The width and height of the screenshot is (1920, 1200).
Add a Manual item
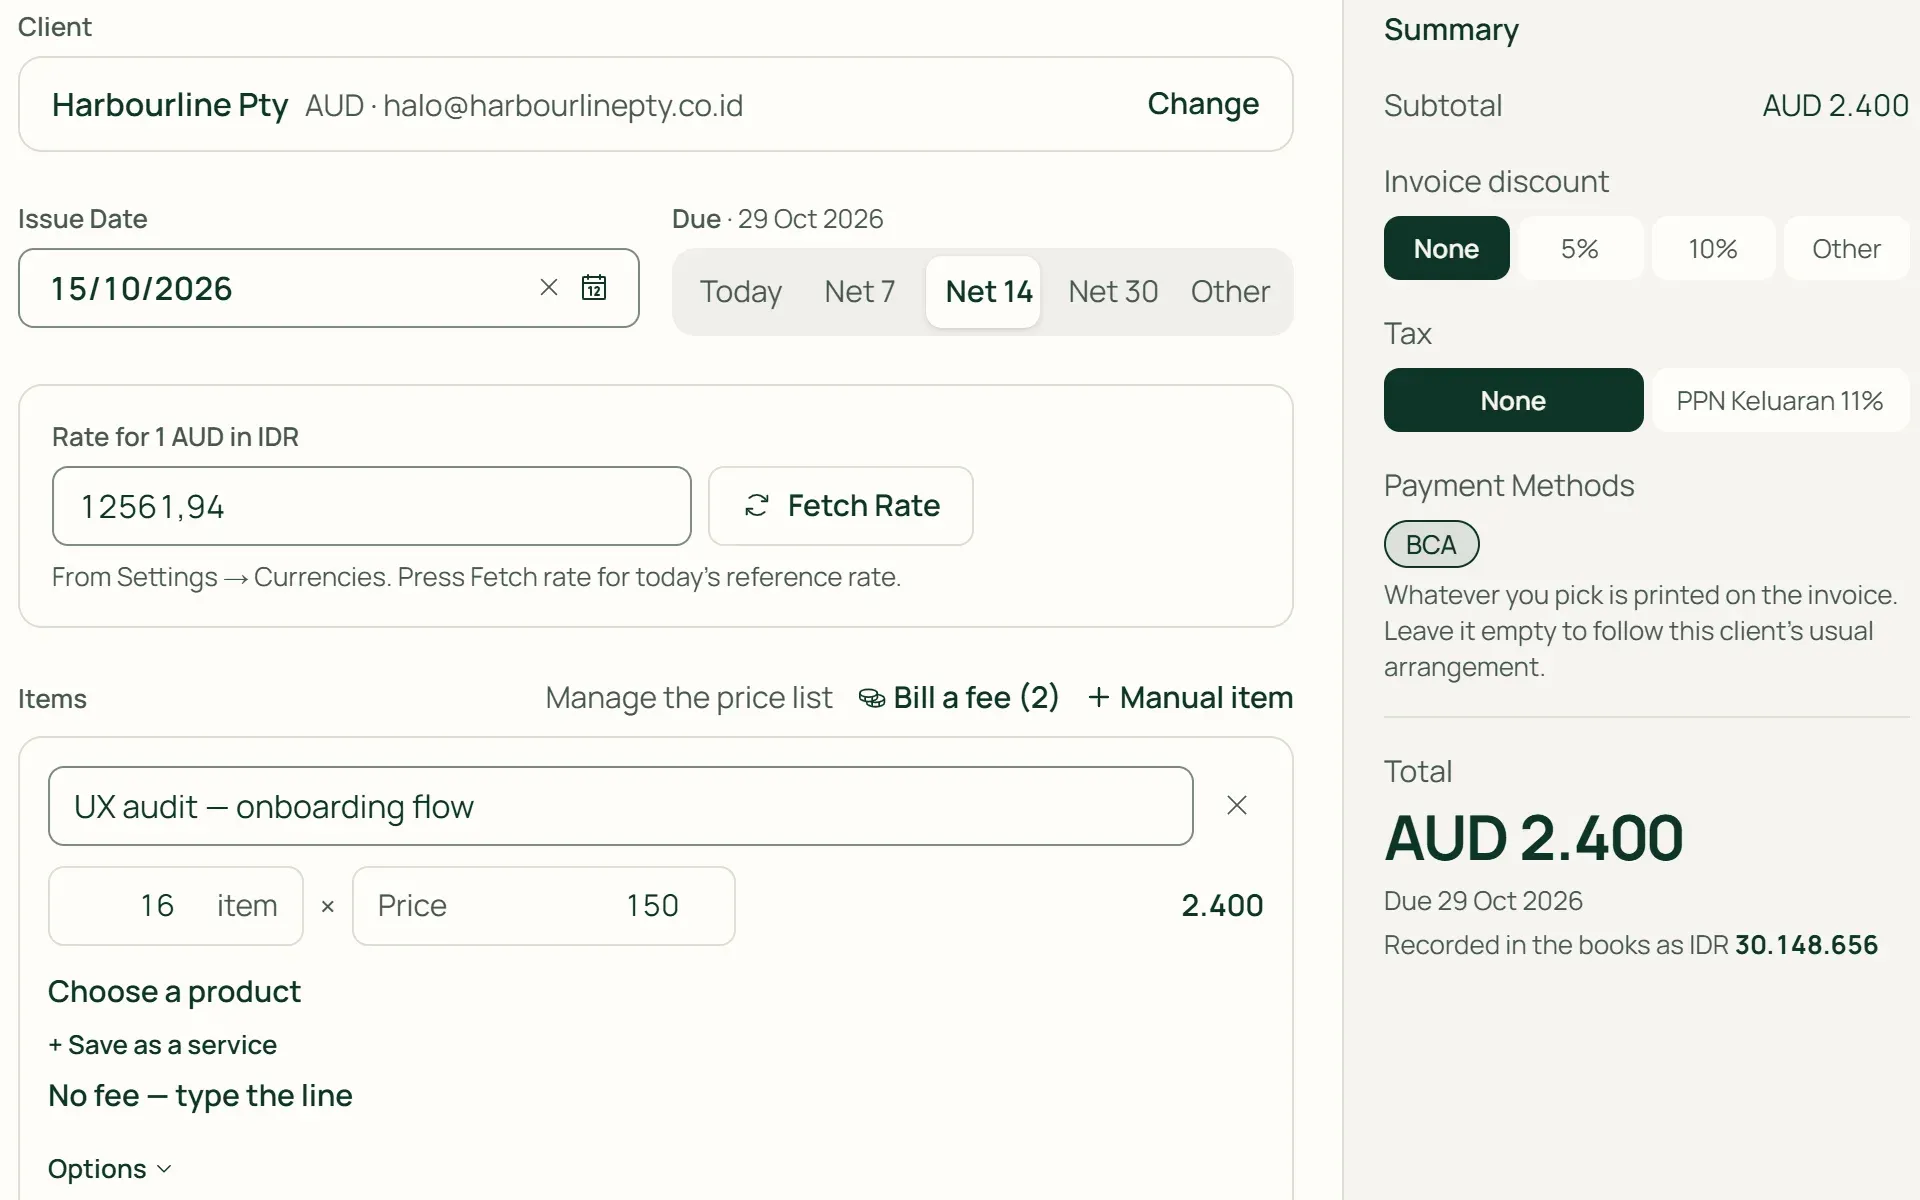click(x=1190, y=698)
